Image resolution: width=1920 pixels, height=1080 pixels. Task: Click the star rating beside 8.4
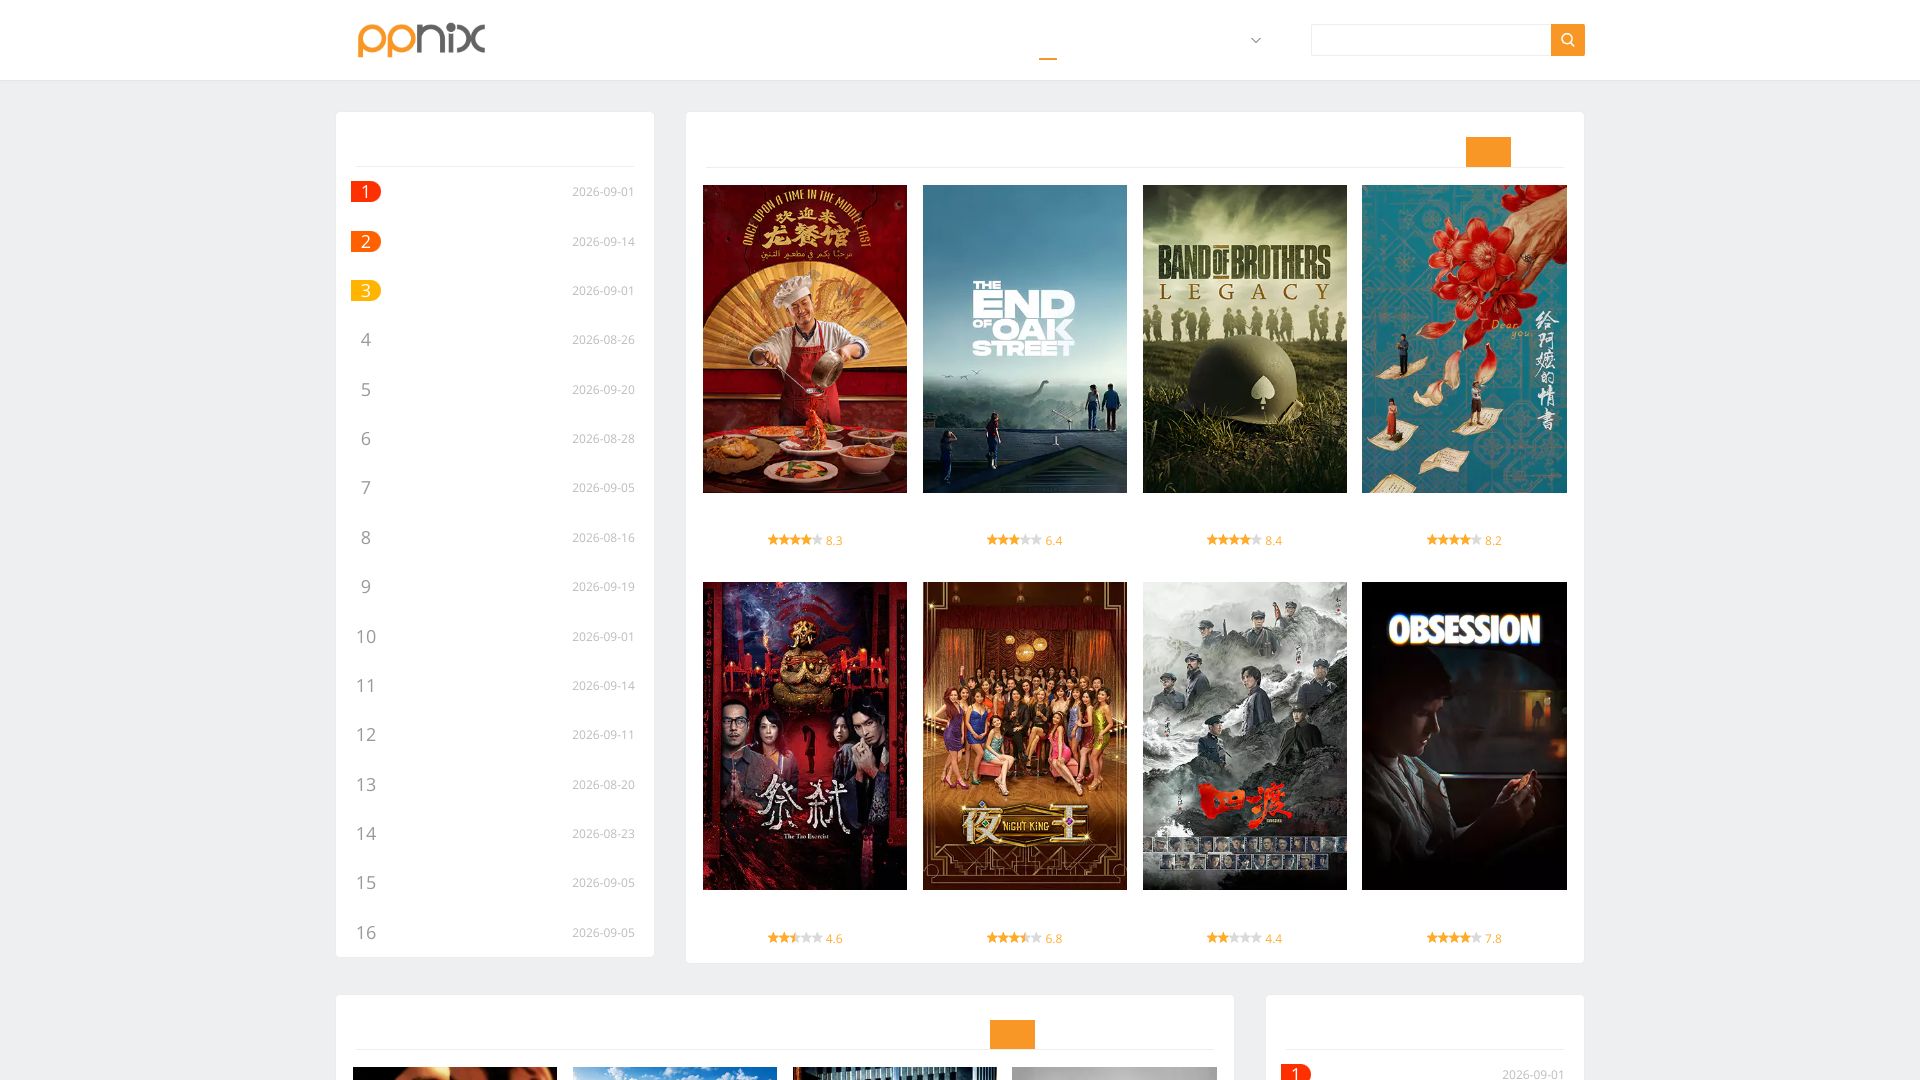tap(1234, 540)
